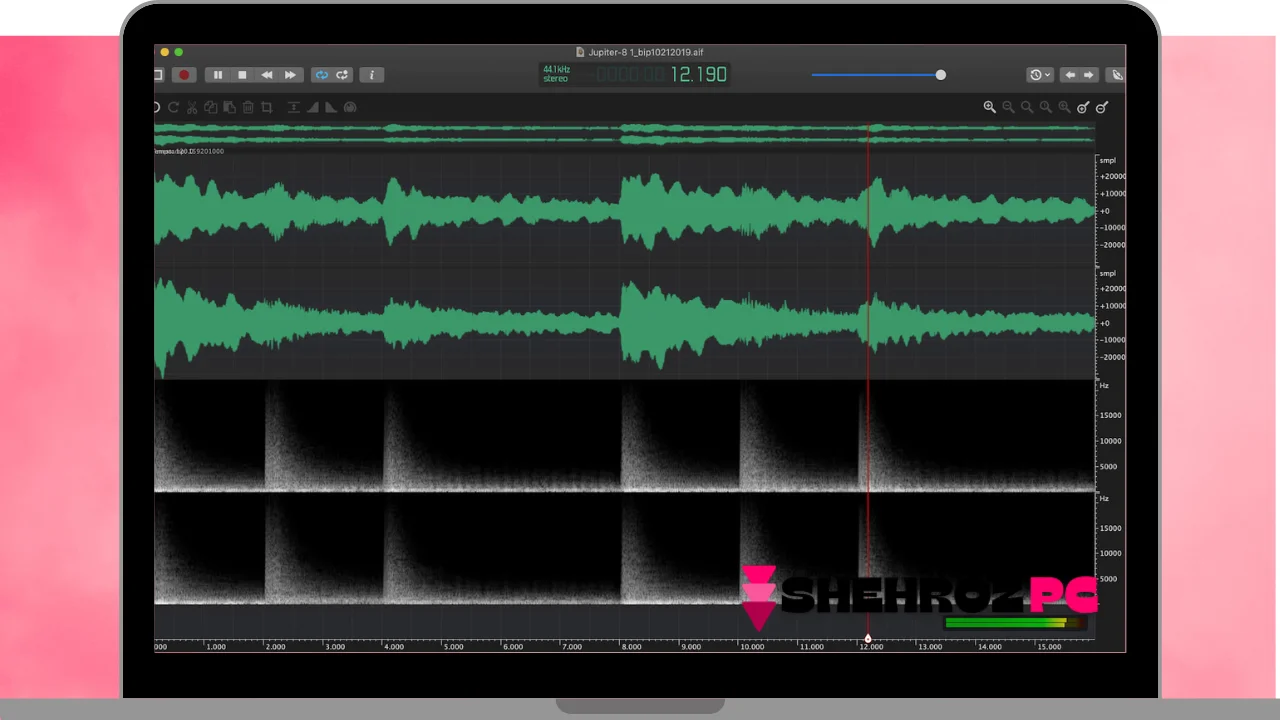Viewport: 1280px width, 720px height.
Task: Open the file info panel (i button)
Action: (372, 75)
